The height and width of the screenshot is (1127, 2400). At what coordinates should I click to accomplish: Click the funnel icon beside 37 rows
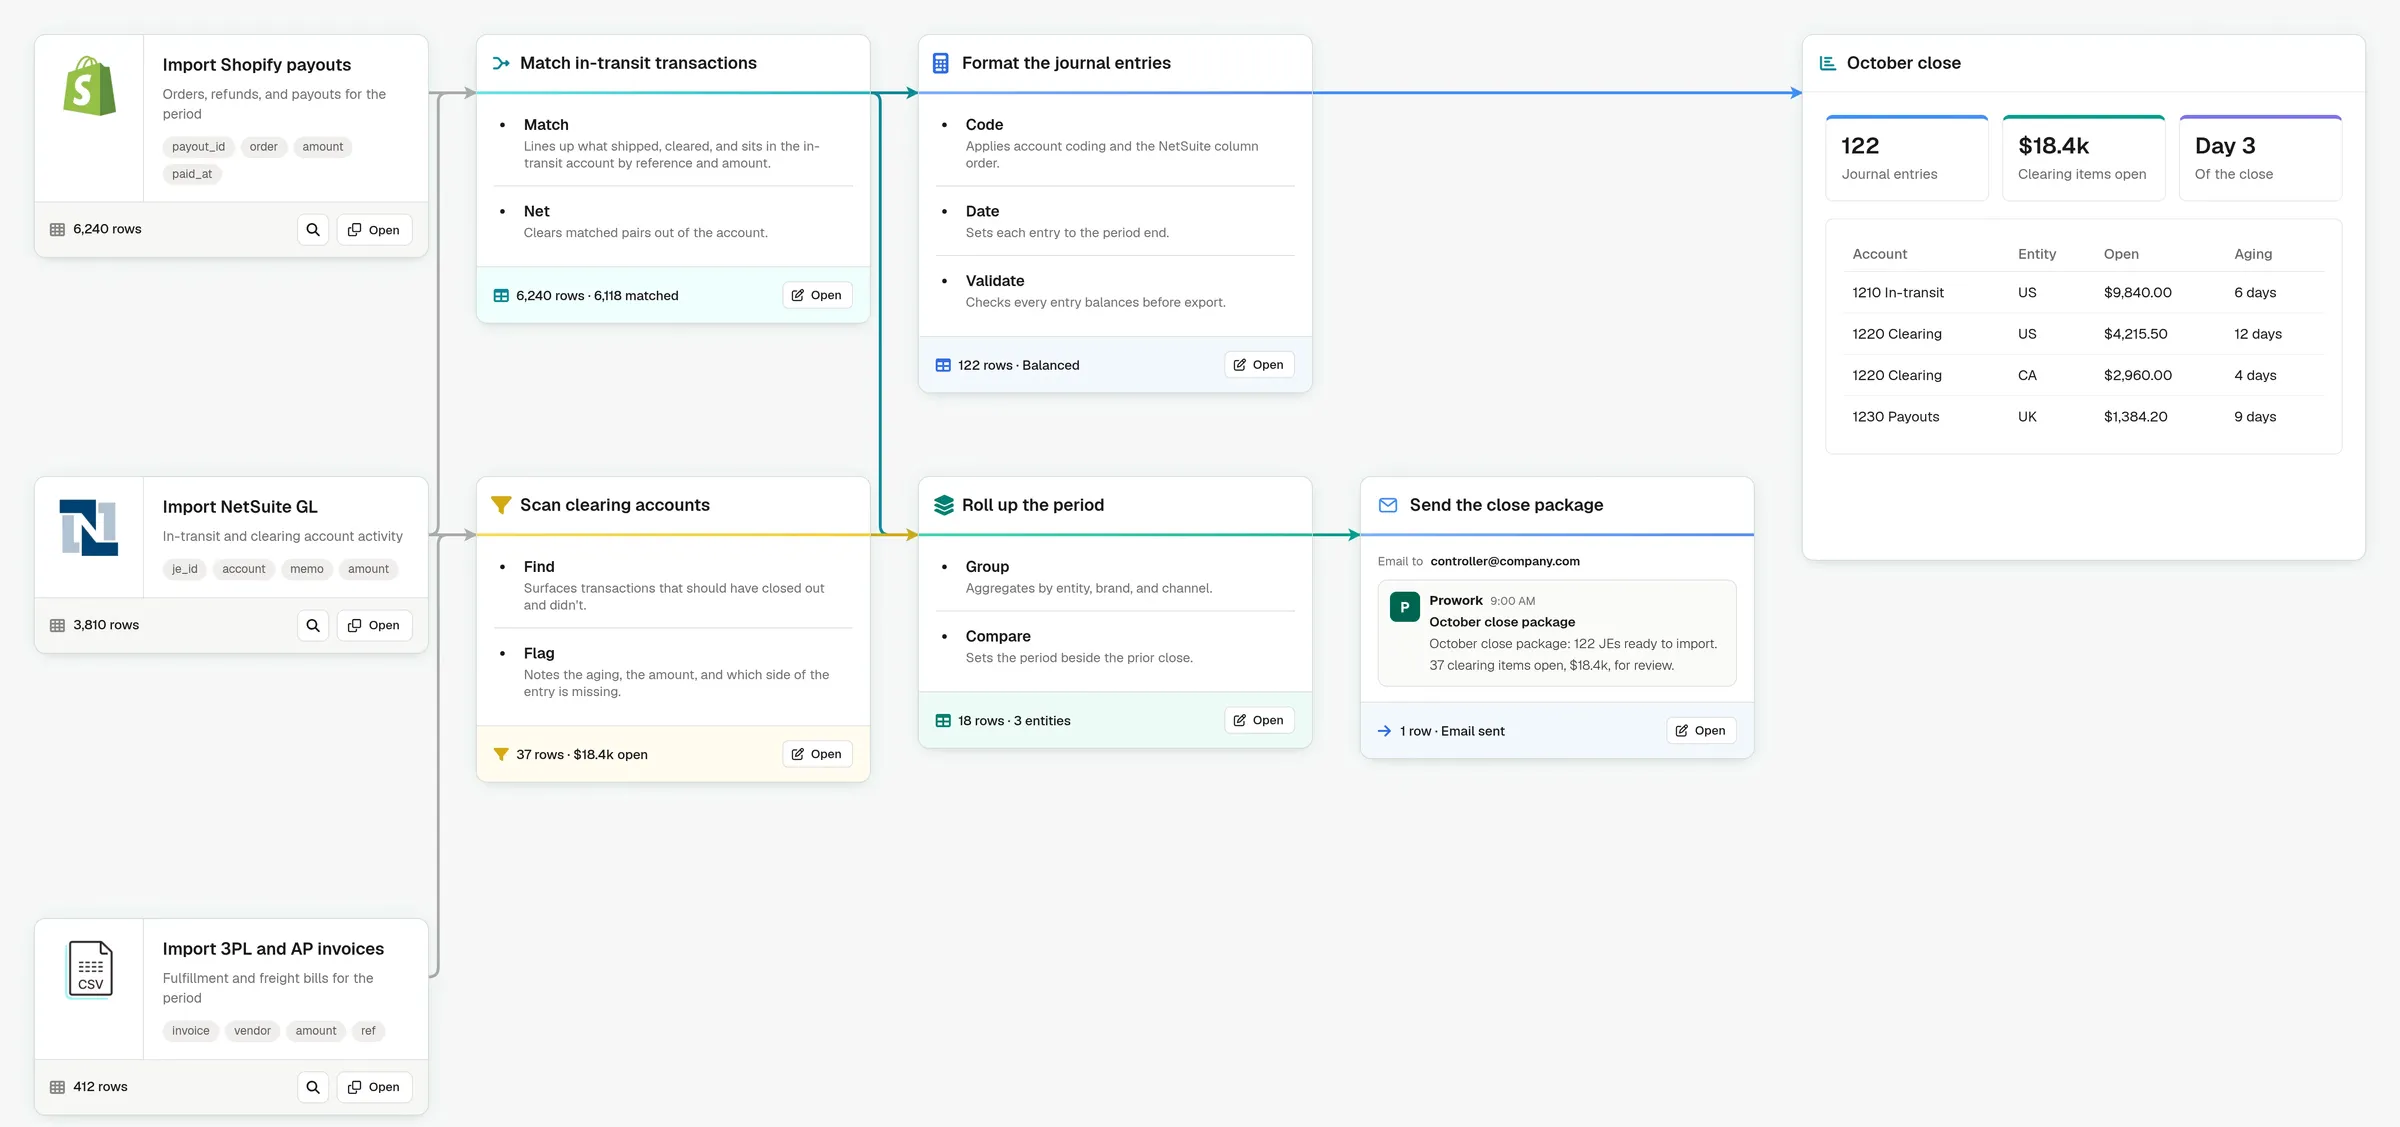tap(501, 754)
